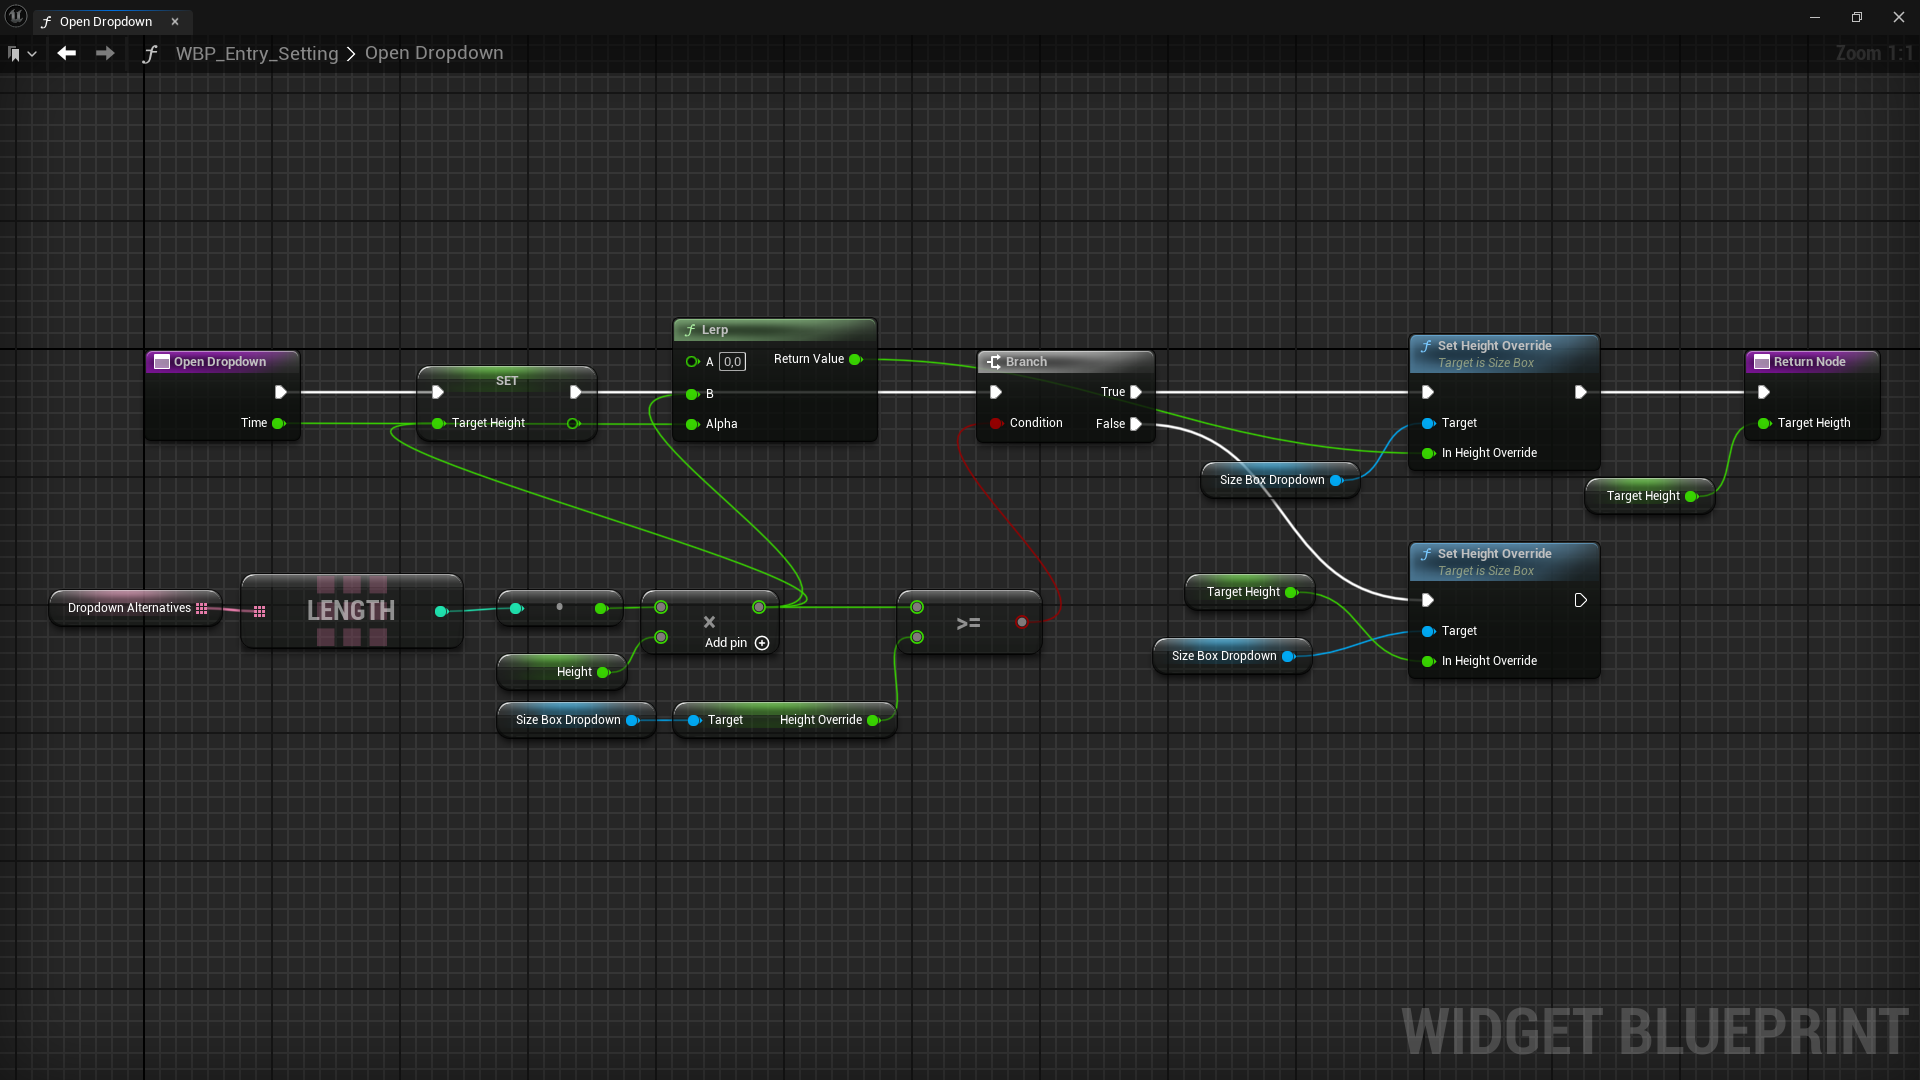Click the Lerp A value input field

[732, 362]
